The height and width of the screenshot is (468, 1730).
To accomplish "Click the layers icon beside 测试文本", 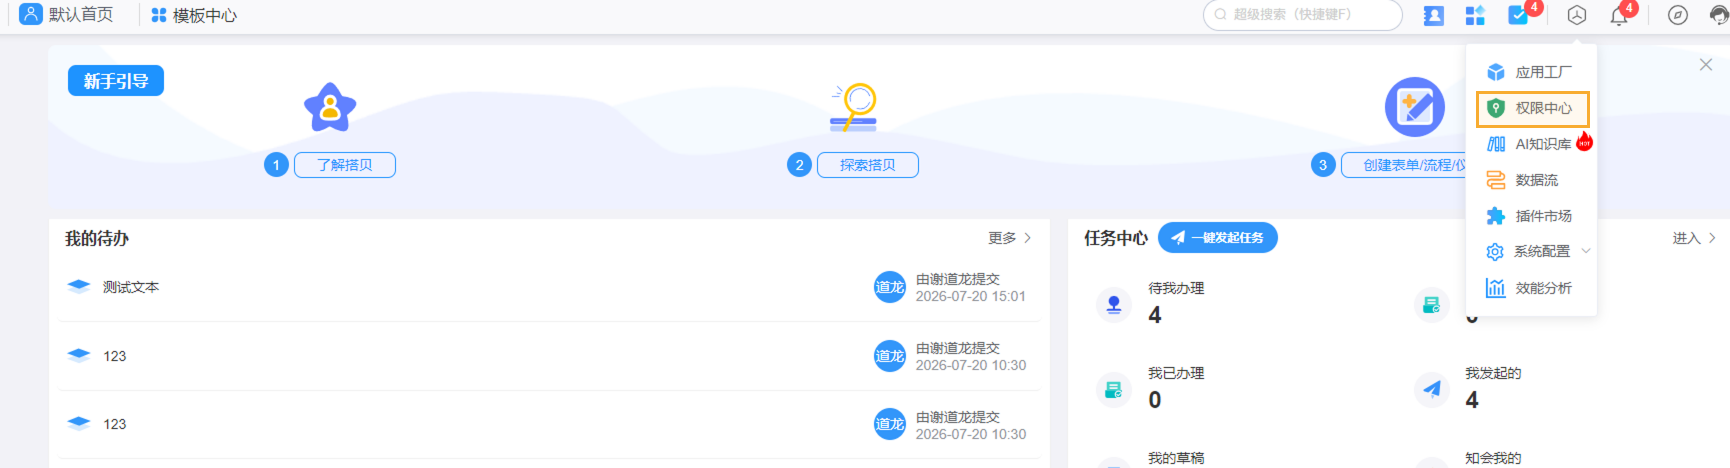I will [79, 286].
